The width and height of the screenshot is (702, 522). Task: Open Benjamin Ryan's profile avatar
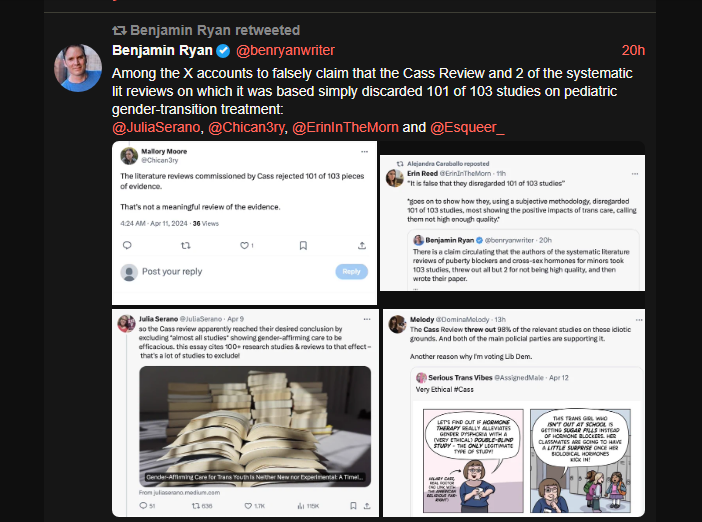(78, 68)
